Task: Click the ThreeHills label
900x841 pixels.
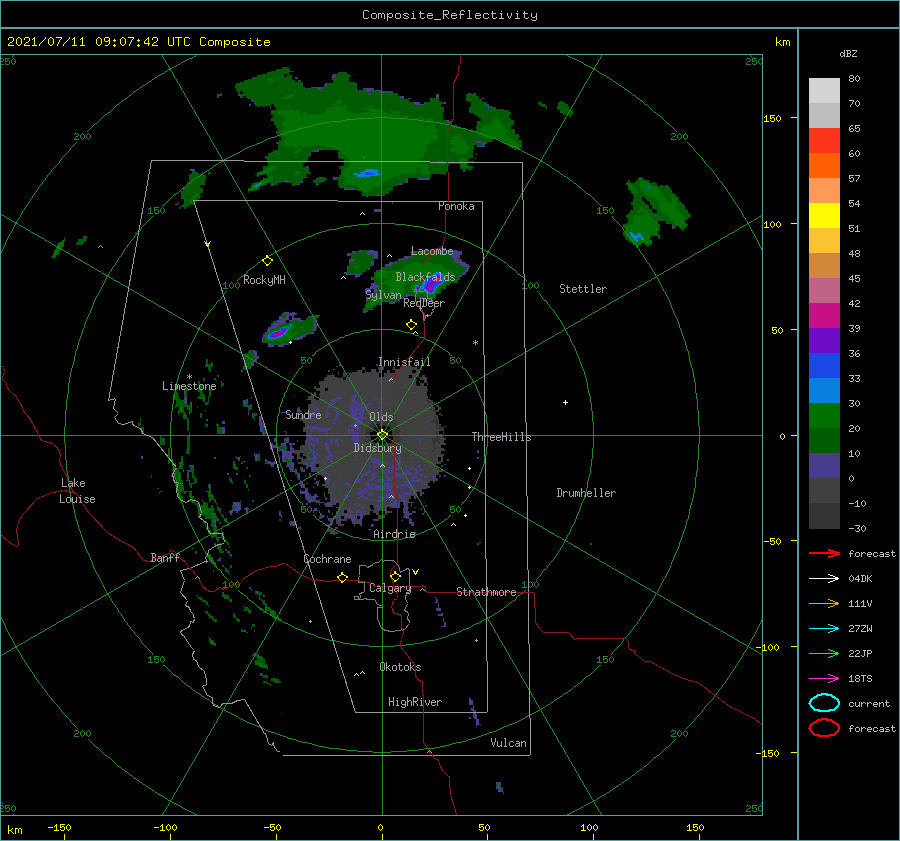Action: tap(502, 437)
